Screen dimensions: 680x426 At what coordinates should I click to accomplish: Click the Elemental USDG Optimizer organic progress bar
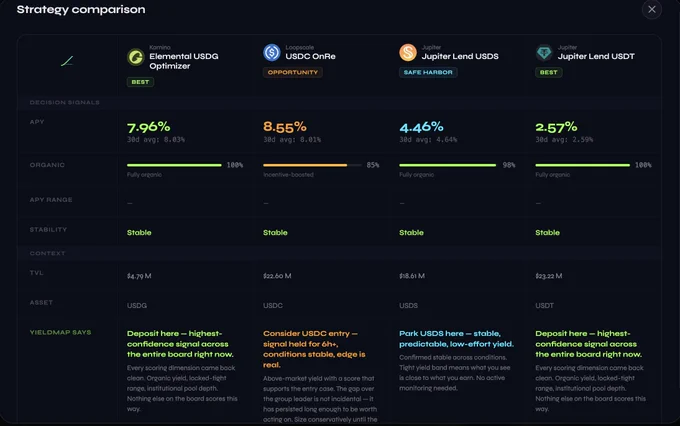tap(174, 165)
